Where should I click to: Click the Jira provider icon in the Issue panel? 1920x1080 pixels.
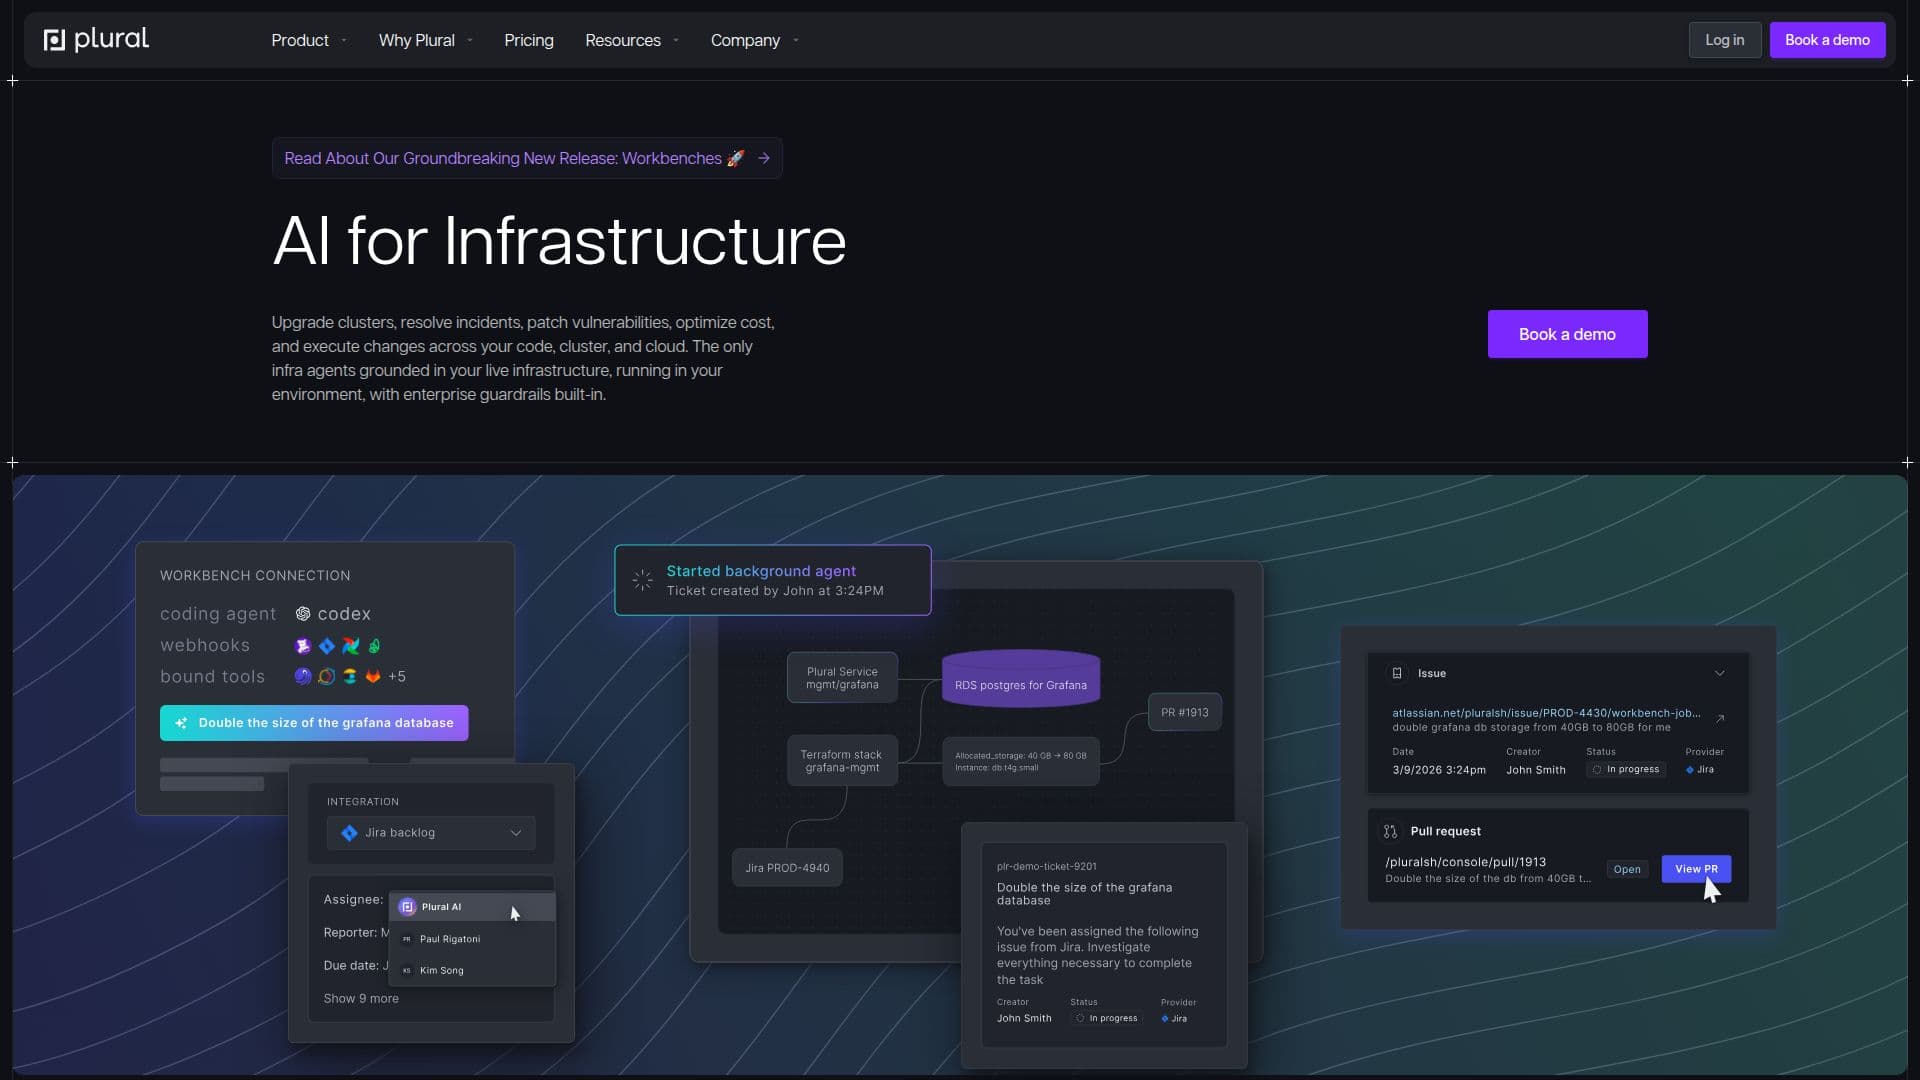pos(1690,770)
